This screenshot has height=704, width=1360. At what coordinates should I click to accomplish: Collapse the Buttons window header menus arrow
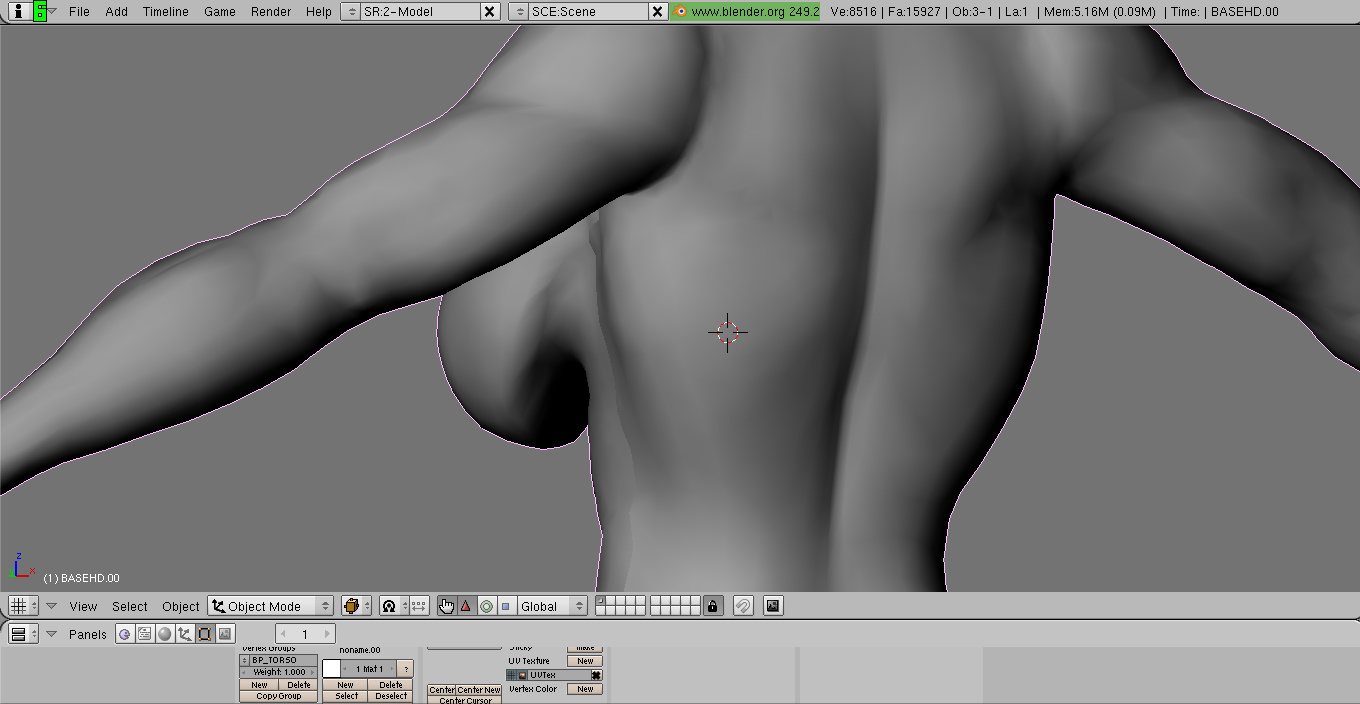pyautogui.click(x=51, y=634)
